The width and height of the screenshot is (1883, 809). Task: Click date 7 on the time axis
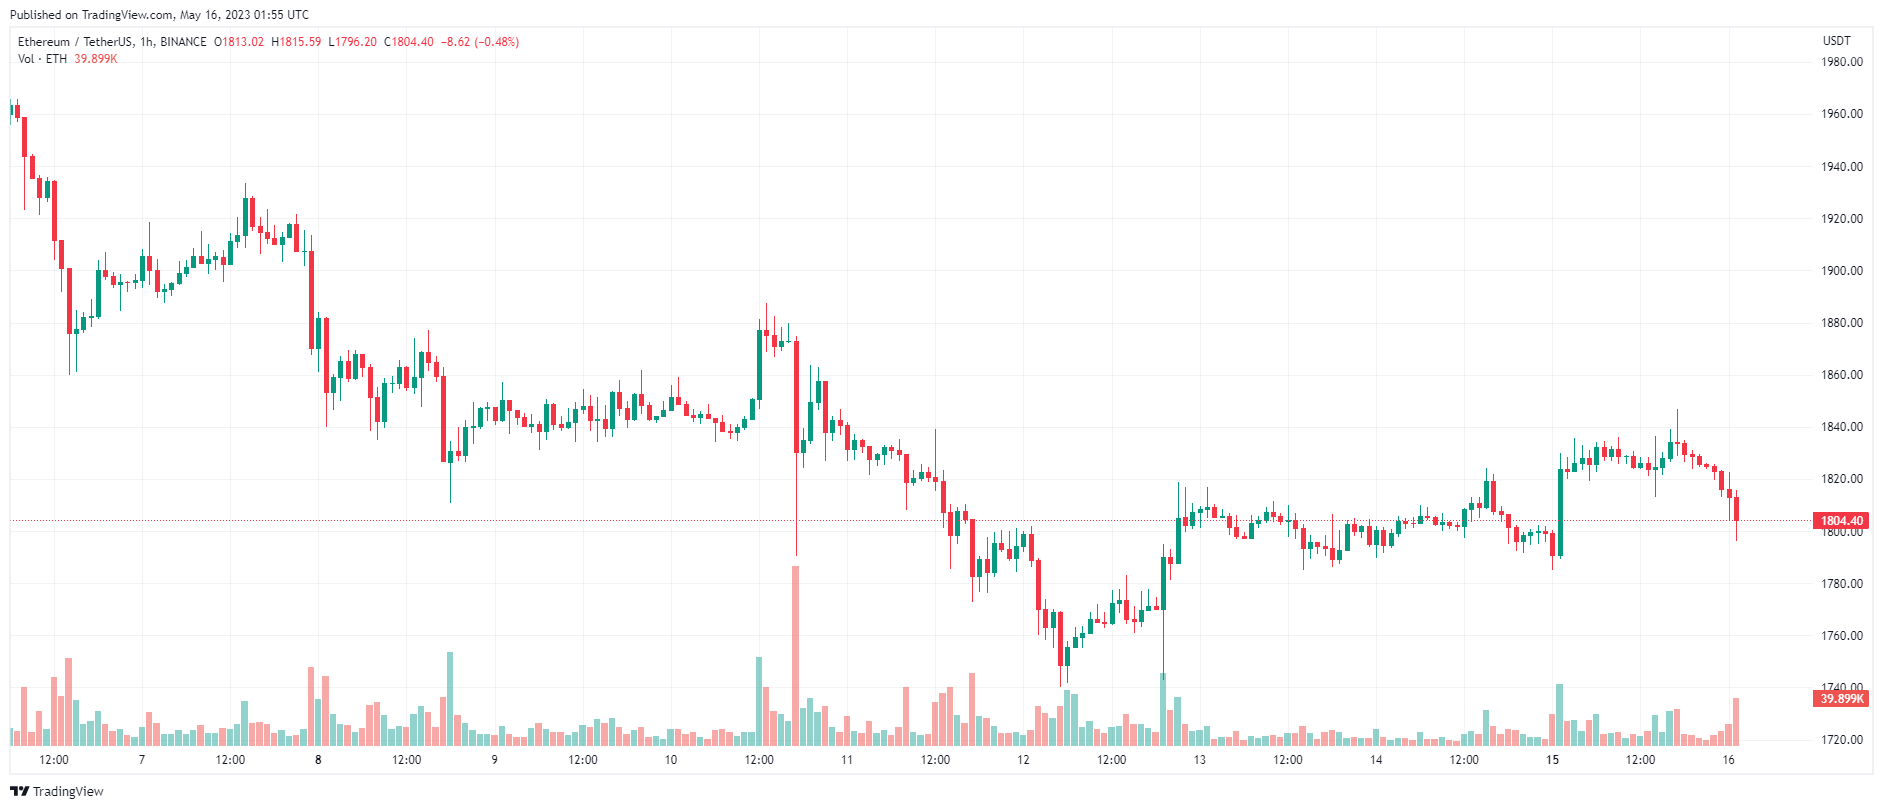pos(142,760)
